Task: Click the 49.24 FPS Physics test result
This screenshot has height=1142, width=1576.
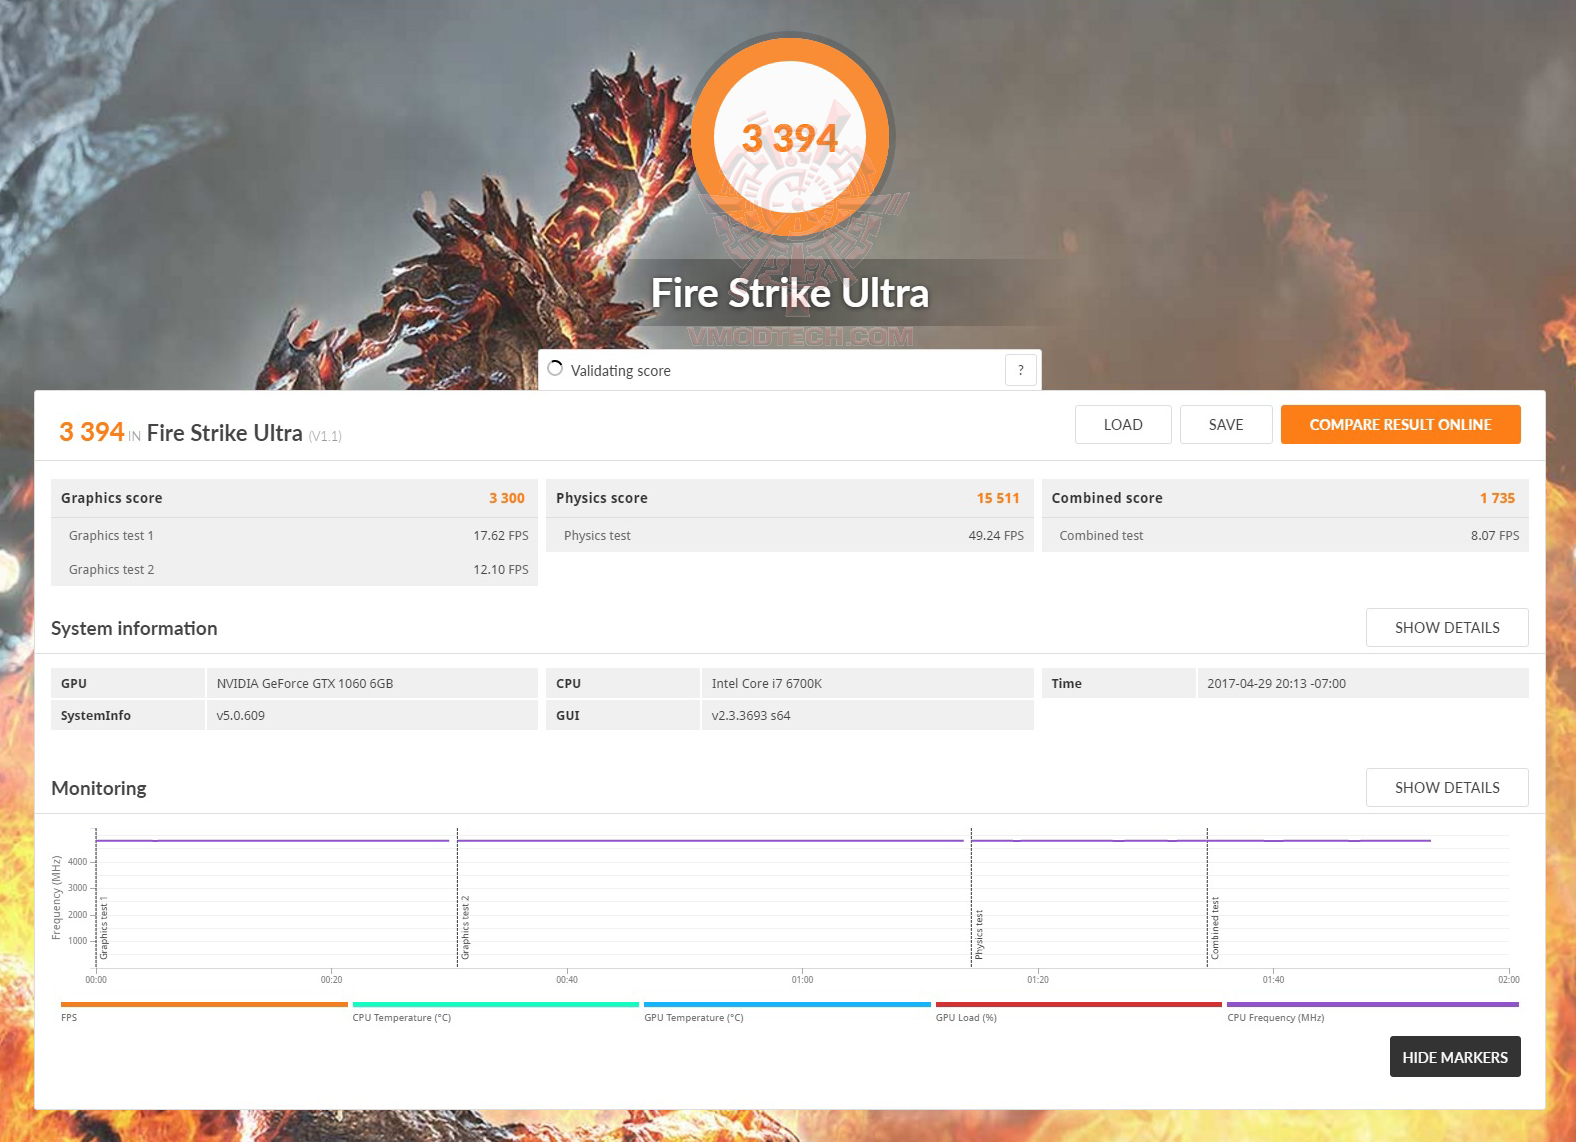Action: click(x=996, y=536)
